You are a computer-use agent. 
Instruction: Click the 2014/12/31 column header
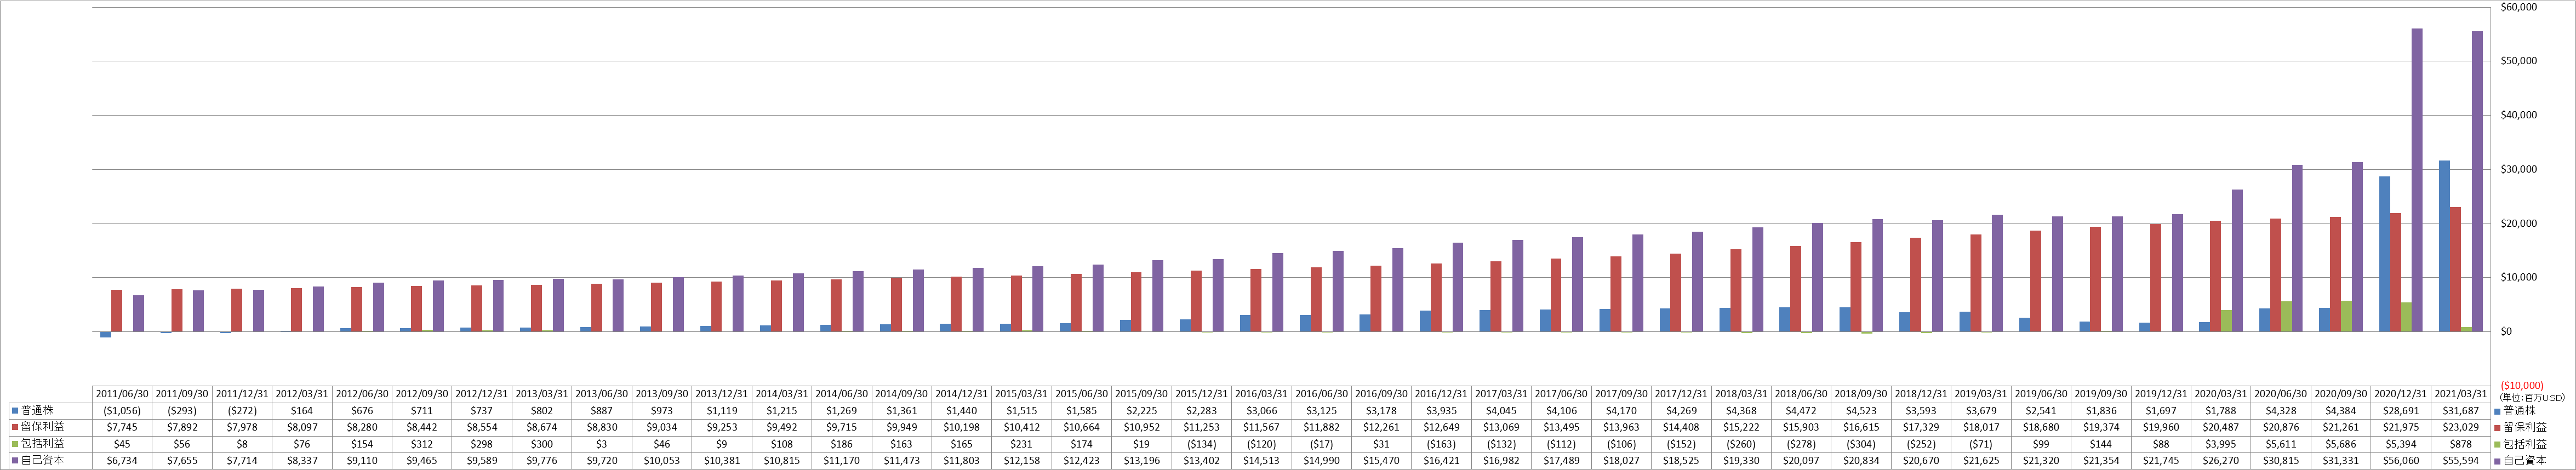coord(962,394)
